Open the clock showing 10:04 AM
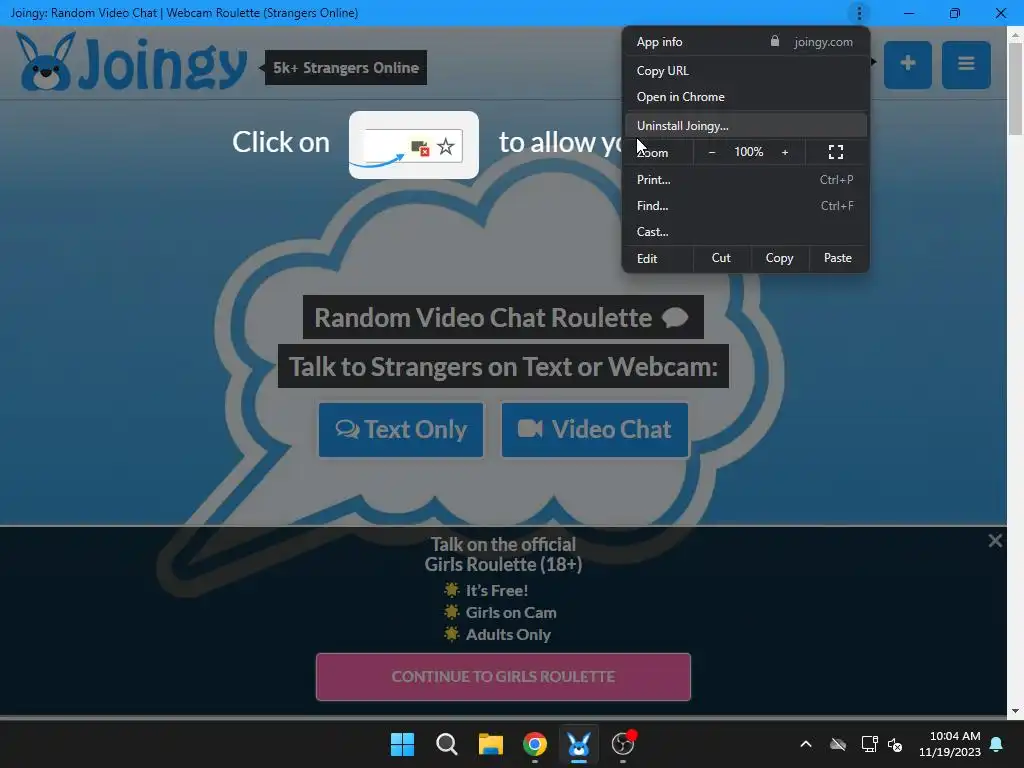1024x768 pixels. tap(950, 744)
